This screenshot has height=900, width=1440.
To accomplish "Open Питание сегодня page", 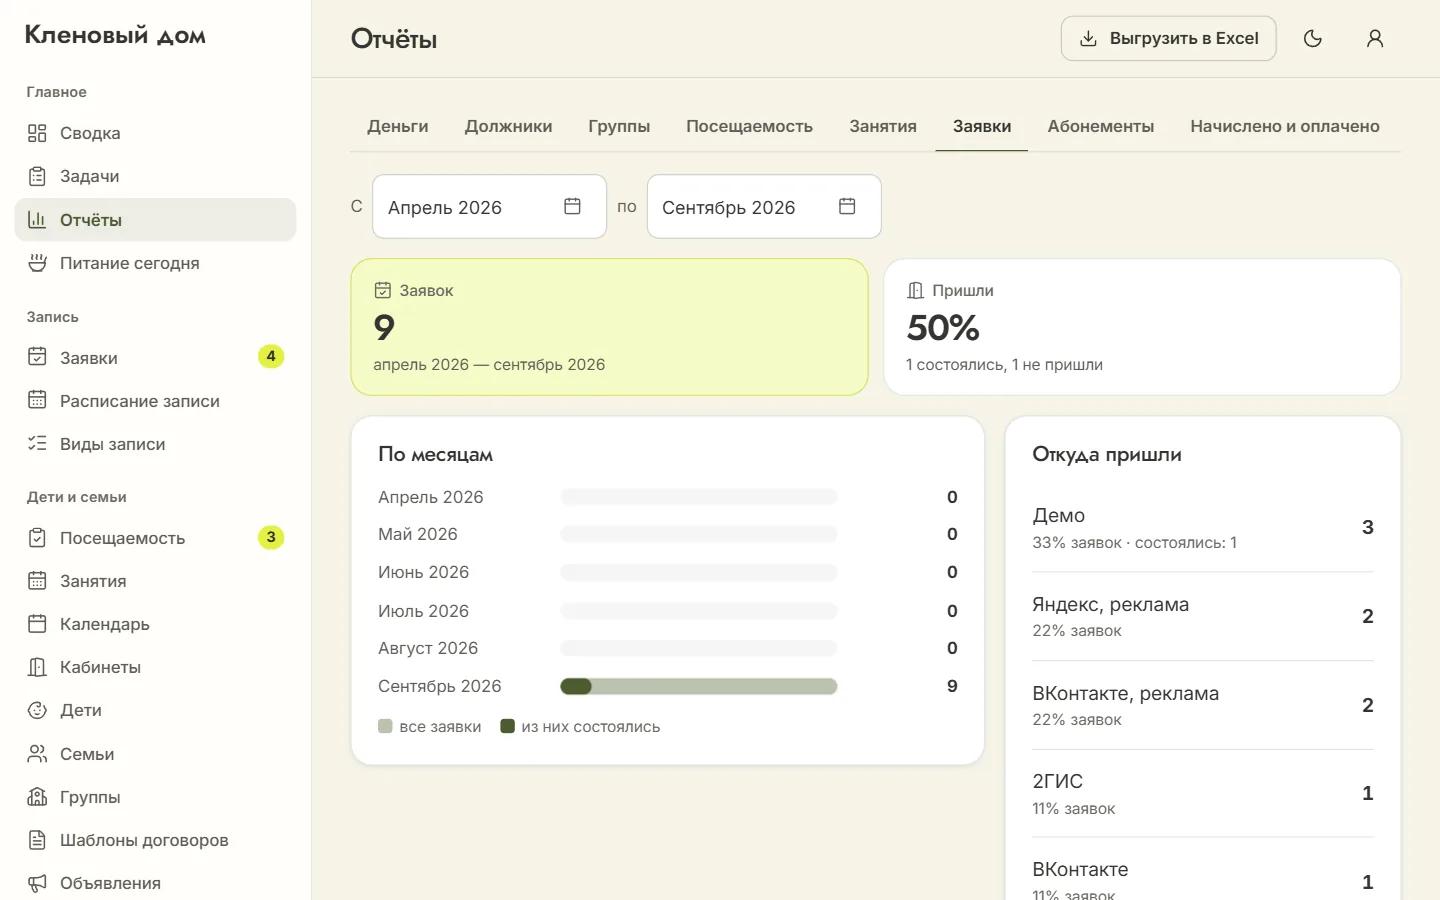I will point(155,263).
